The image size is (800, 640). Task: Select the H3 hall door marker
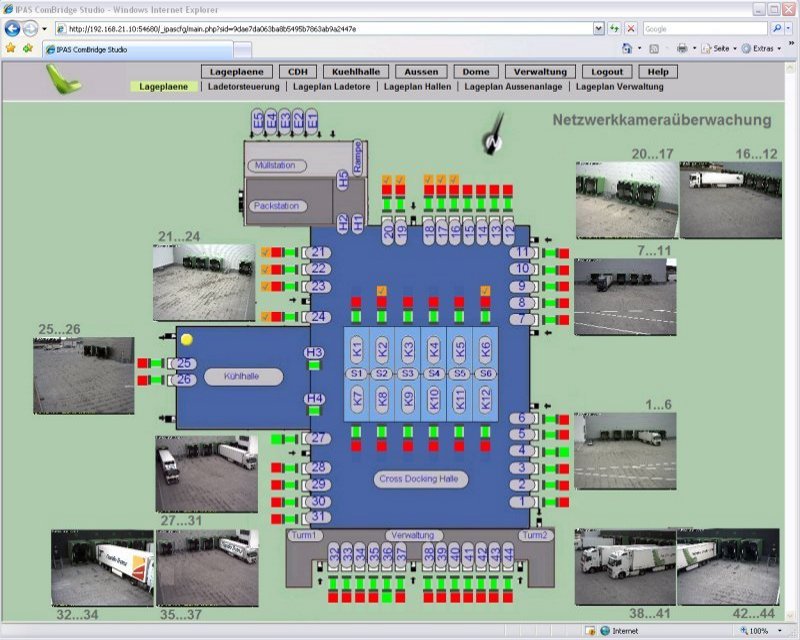314,352
